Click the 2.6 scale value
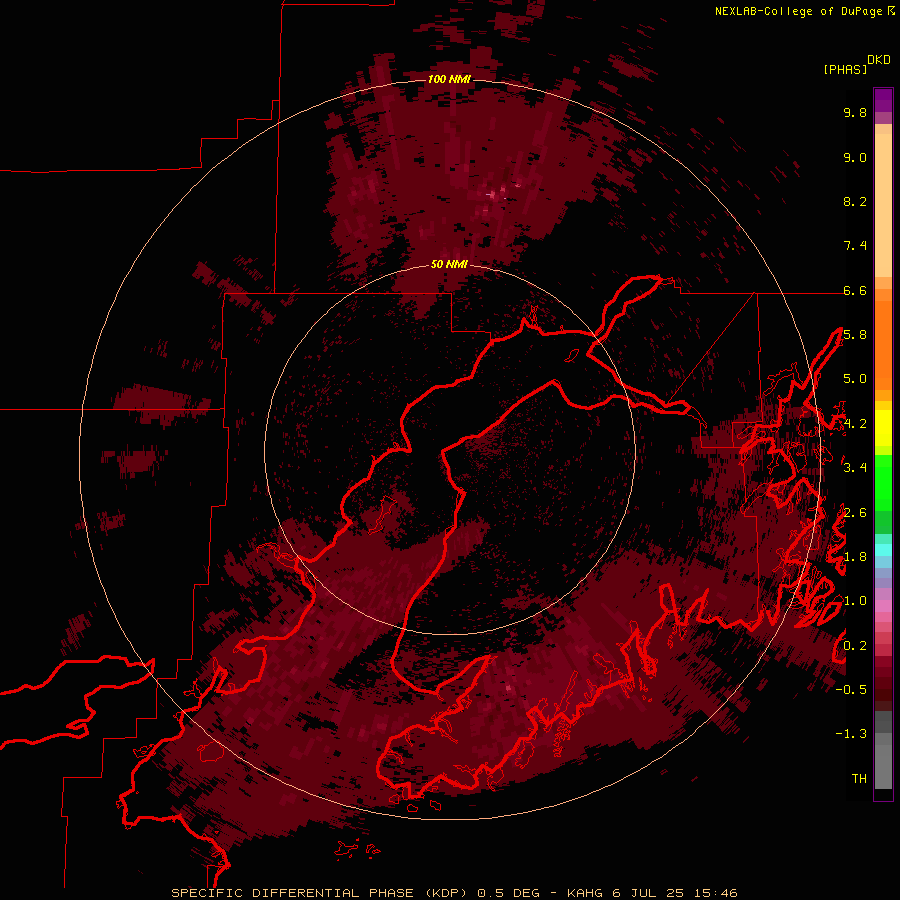 pos(855,513)
